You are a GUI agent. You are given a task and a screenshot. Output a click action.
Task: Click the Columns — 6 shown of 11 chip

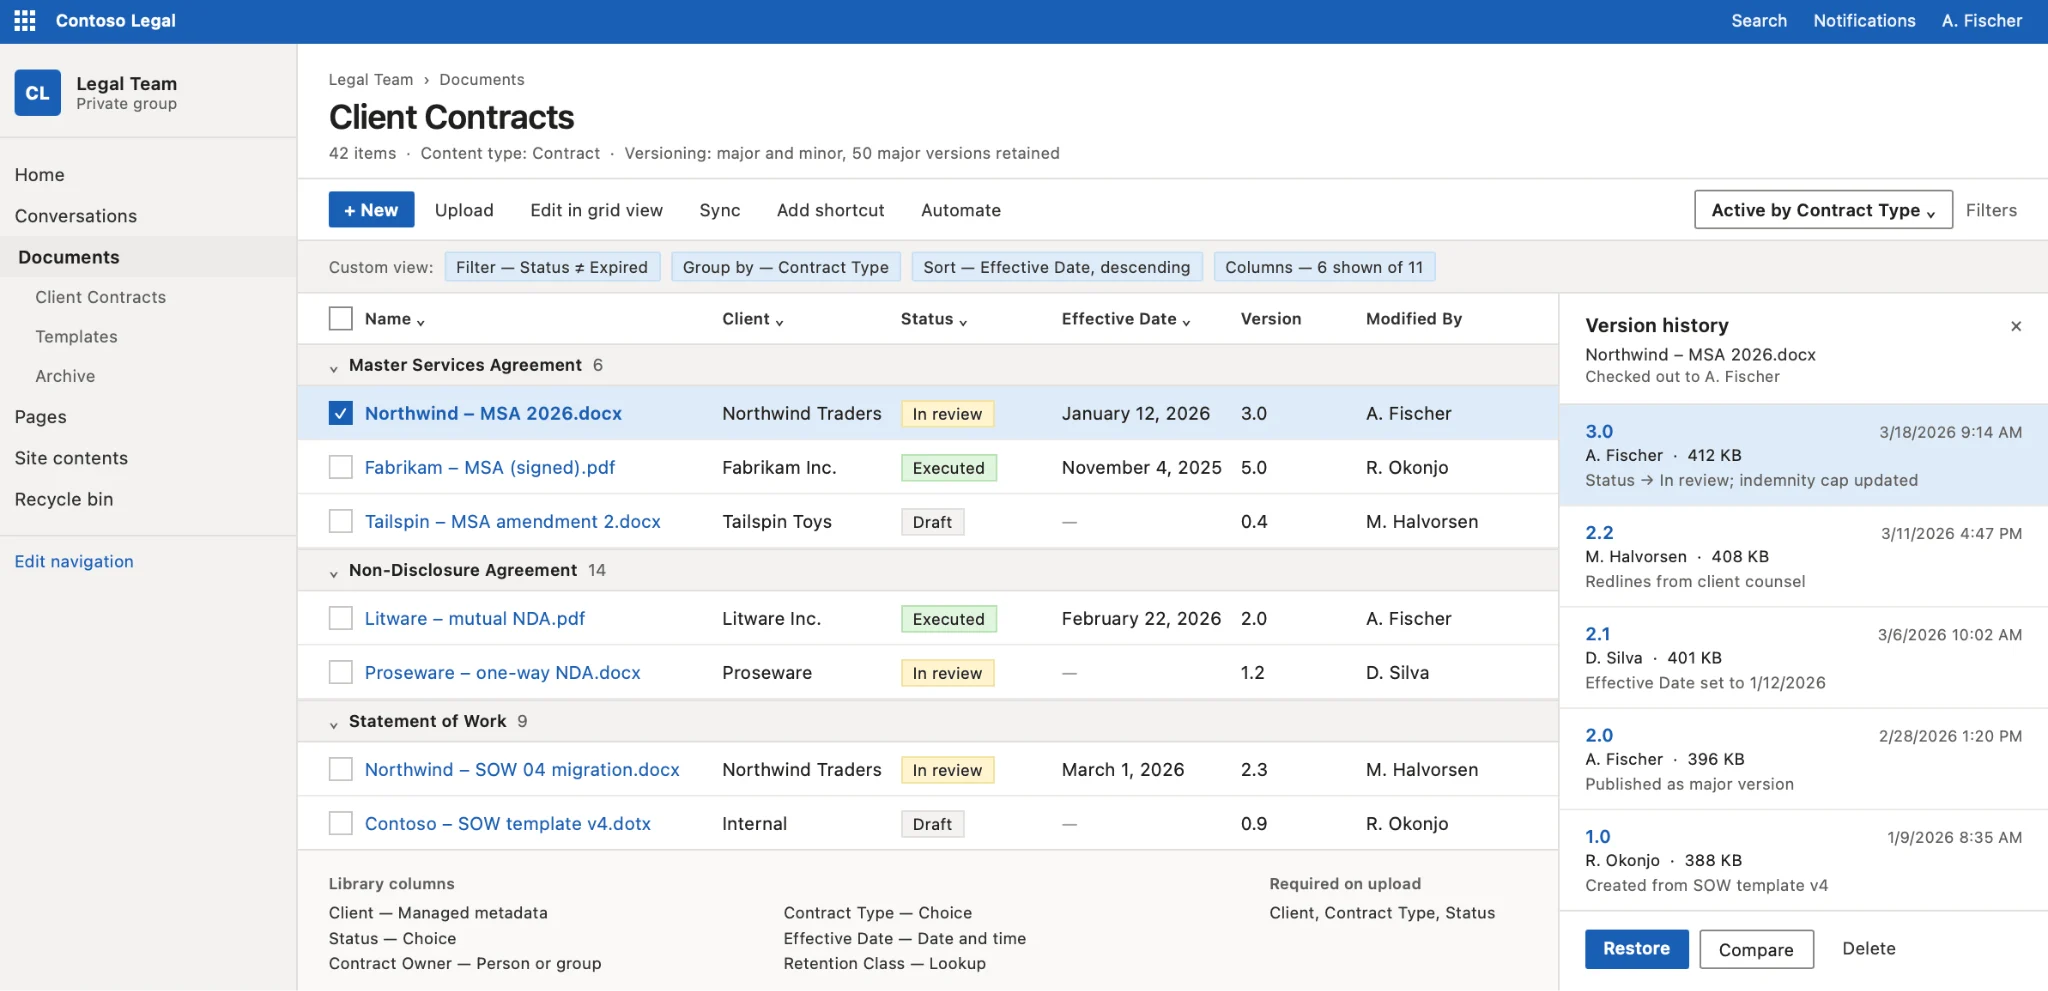click(x=1324, y=267)
